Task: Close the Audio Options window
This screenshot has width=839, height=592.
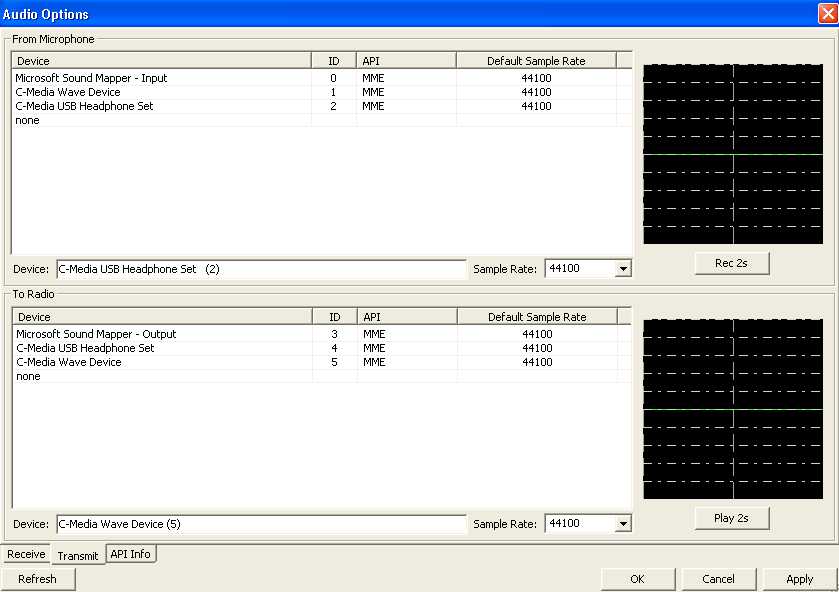Action: (827, 13)
